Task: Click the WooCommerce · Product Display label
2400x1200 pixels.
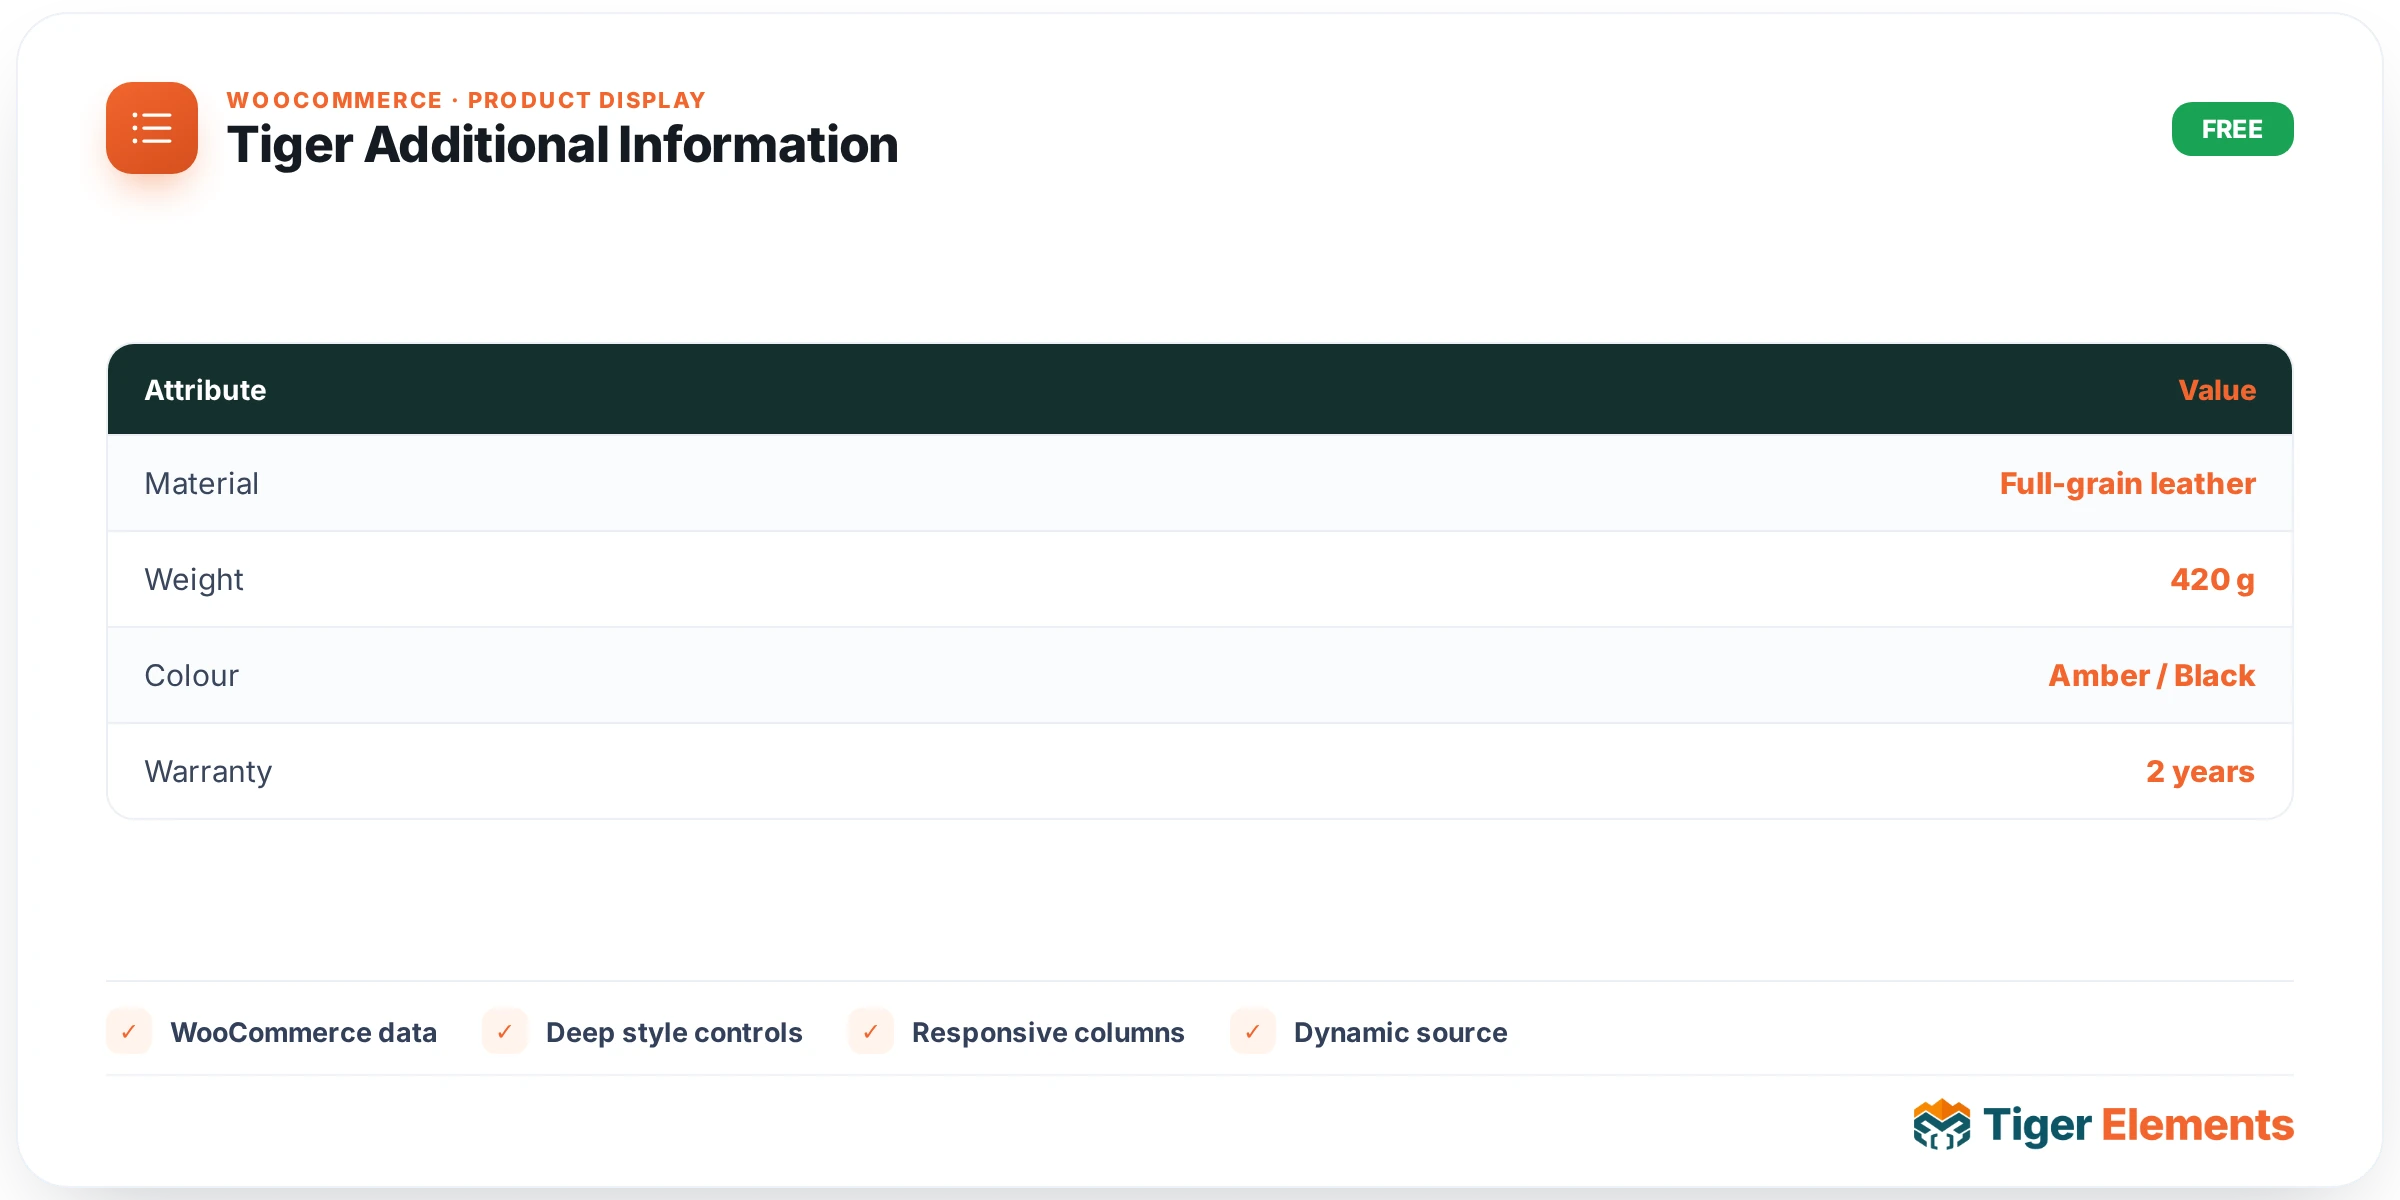Action: (x=466, y=100)
